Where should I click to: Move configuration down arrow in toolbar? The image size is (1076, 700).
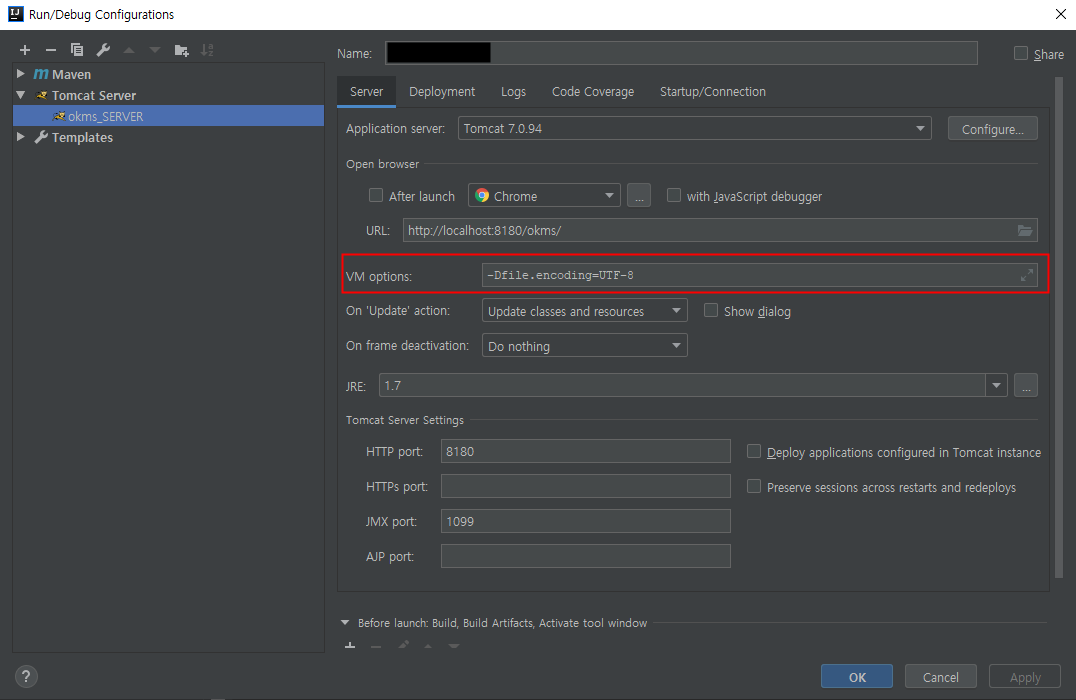tap(155, 50)
